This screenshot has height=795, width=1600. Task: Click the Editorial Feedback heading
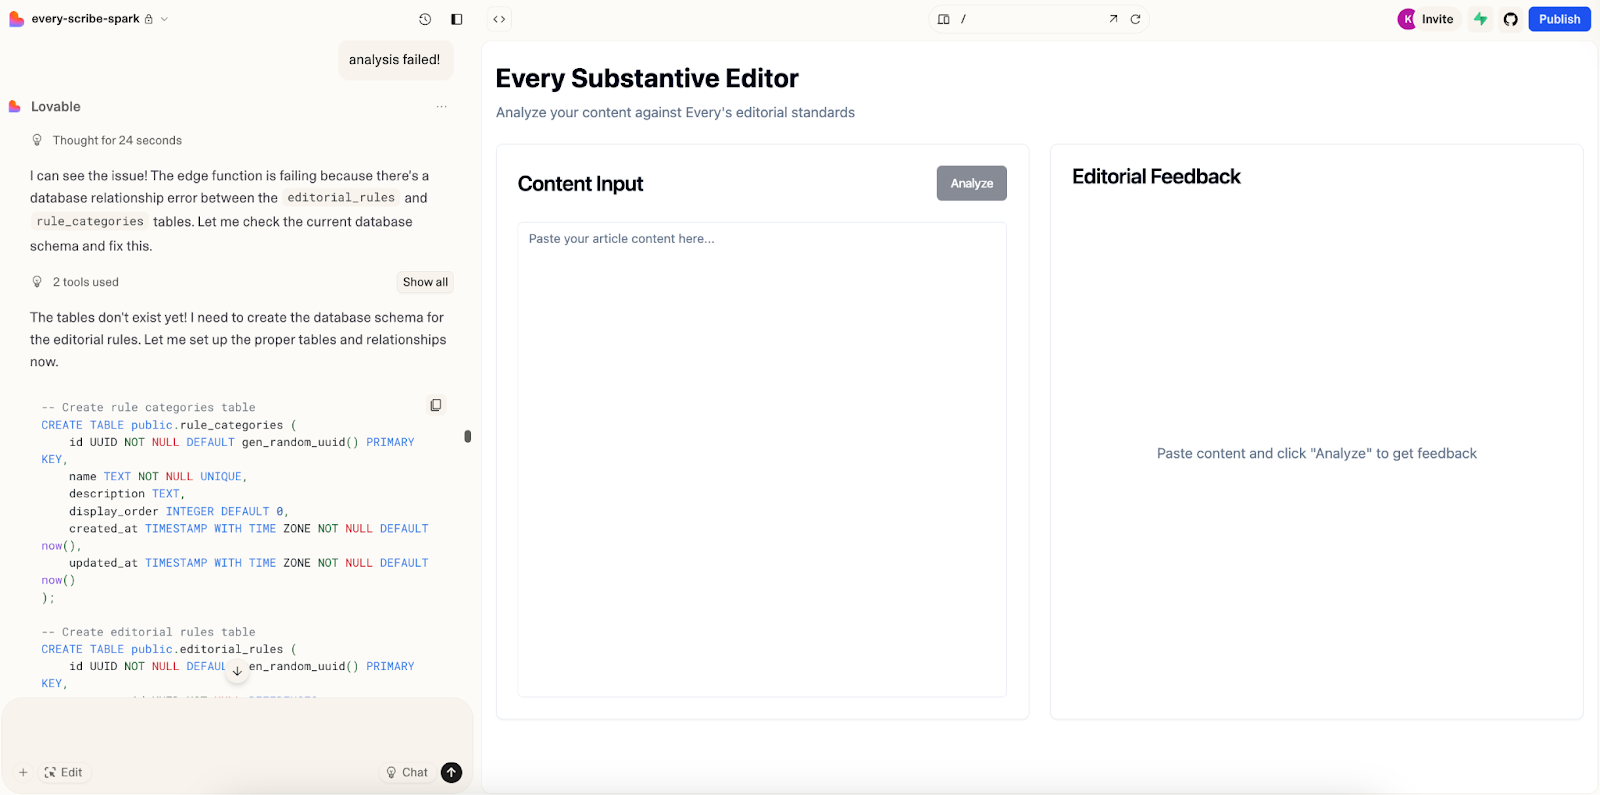coord(1156,177)
